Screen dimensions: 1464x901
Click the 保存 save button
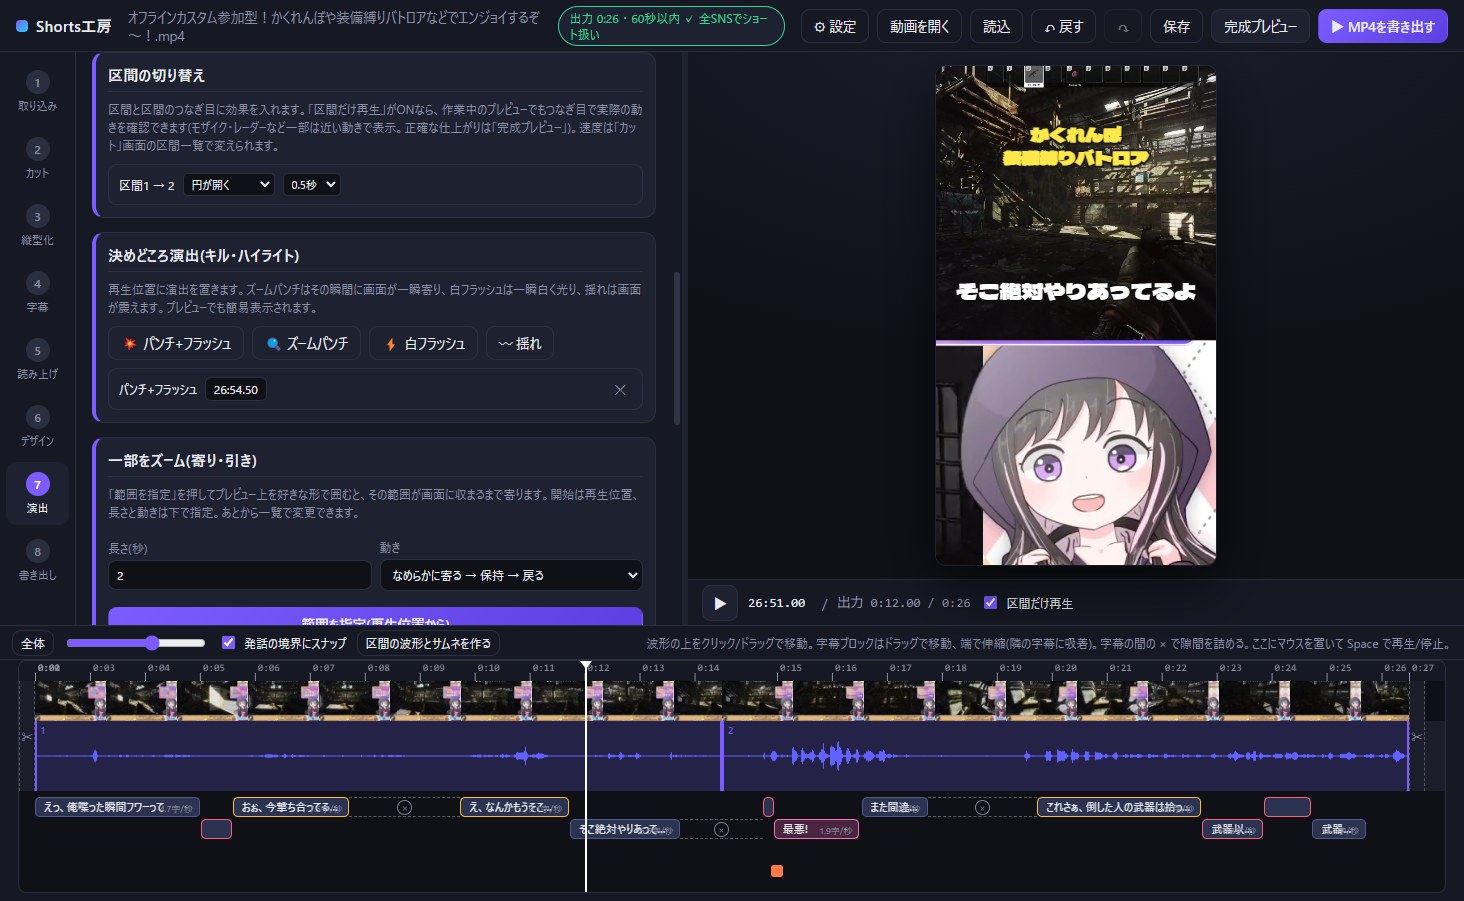tap(1176, 27)
